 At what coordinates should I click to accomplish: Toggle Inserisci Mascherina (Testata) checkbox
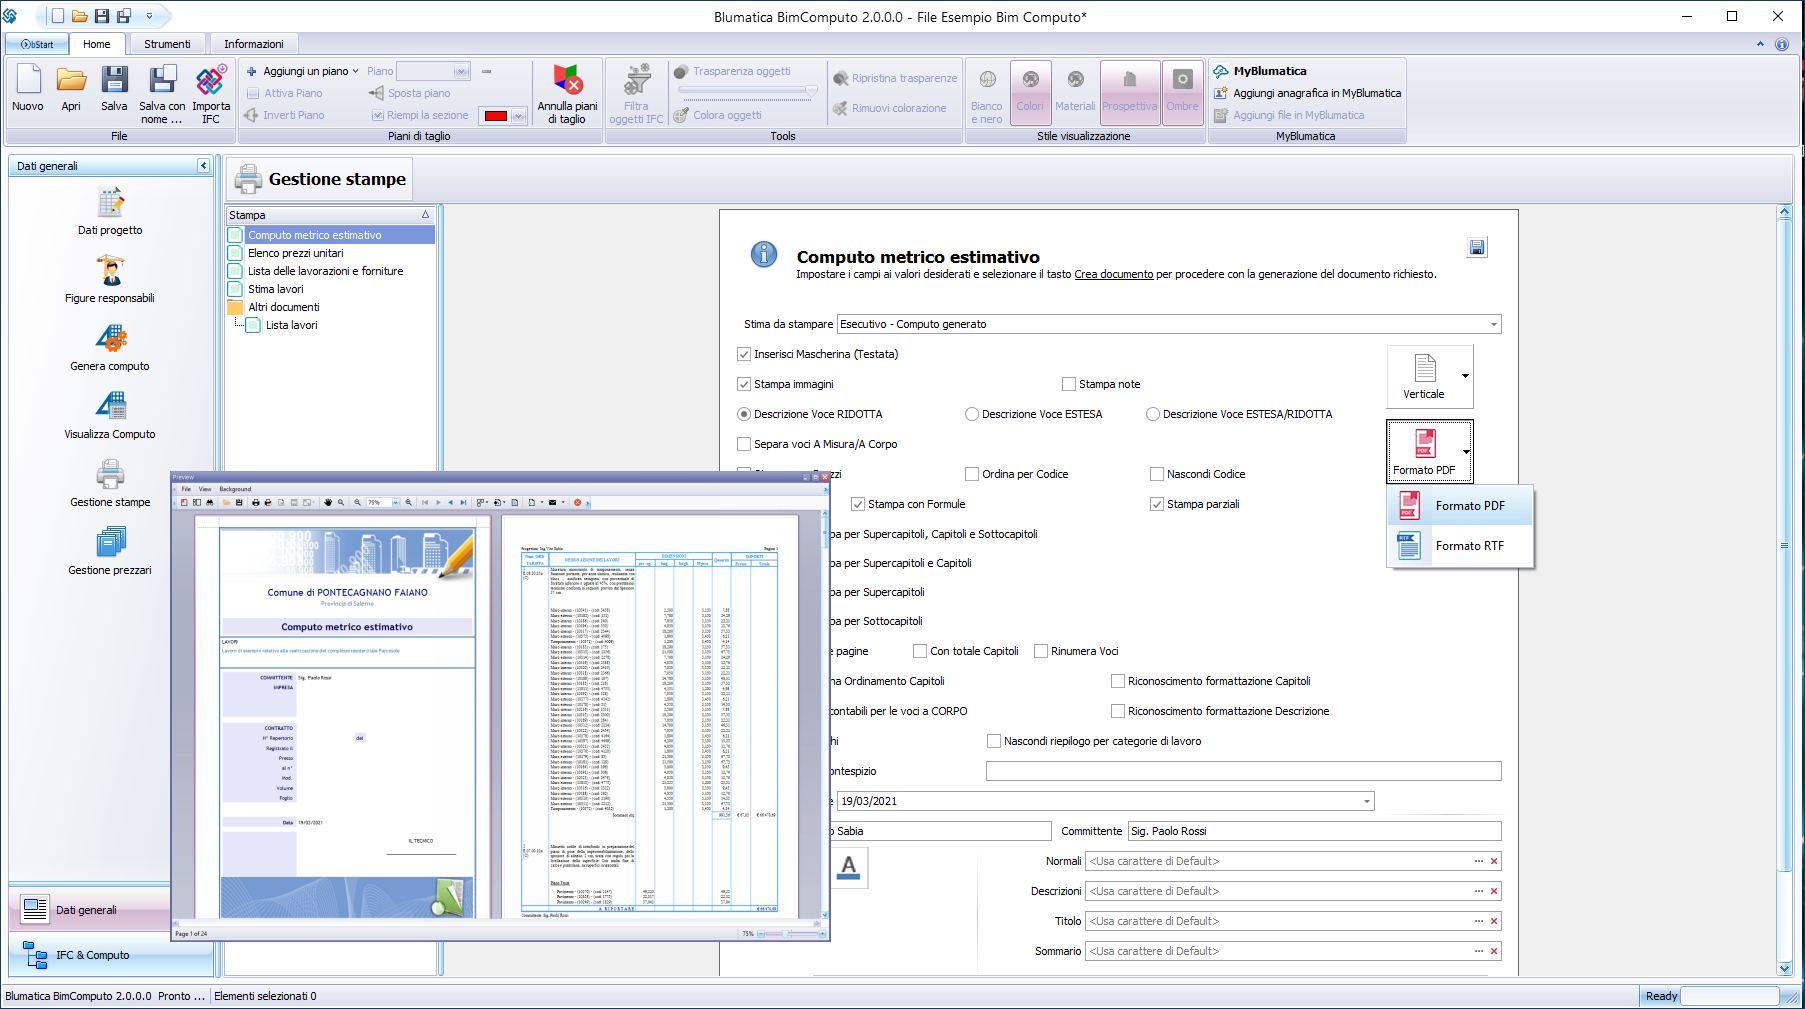click(x=744, y=354)
